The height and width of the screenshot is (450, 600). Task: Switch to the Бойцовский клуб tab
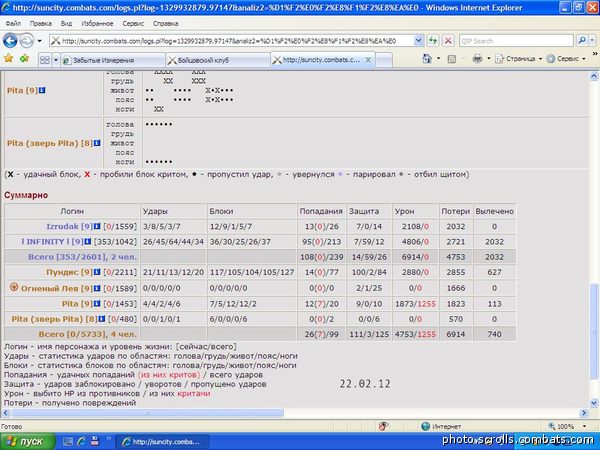coord(217,60)
